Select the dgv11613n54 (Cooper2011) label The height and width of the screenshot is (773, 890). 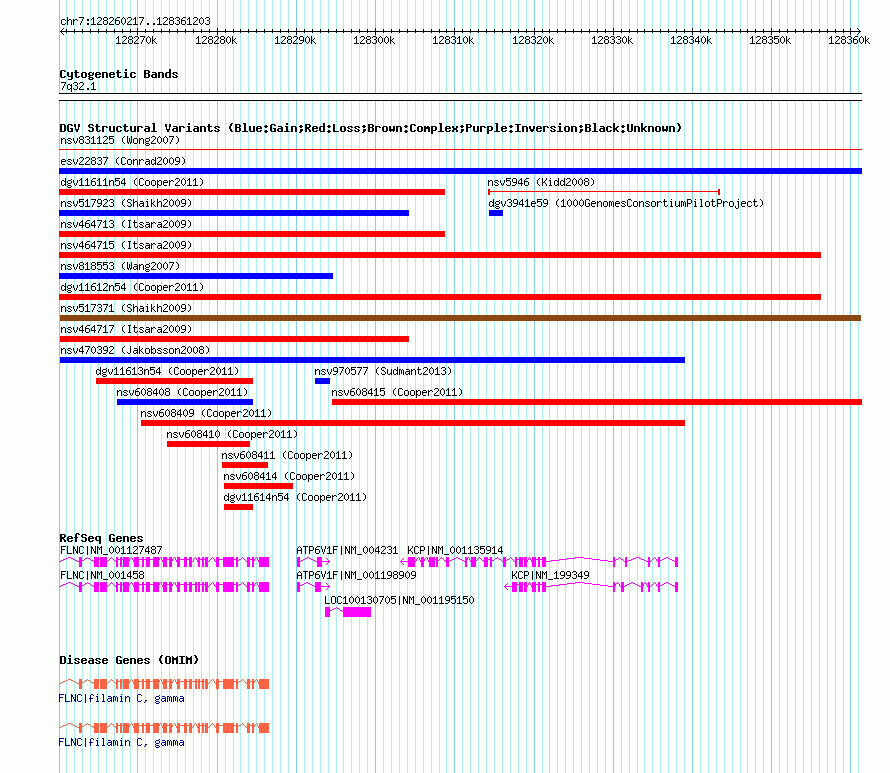(x=167, y=371)
